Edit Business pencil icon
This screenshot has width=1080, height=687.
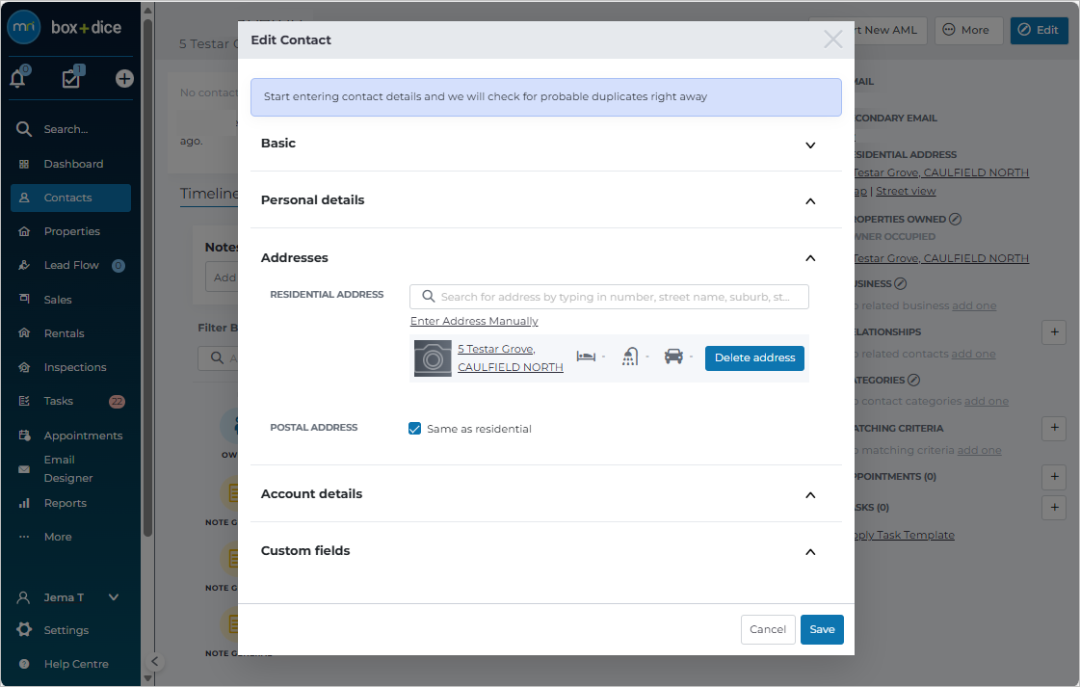click(x=900, y=284)
